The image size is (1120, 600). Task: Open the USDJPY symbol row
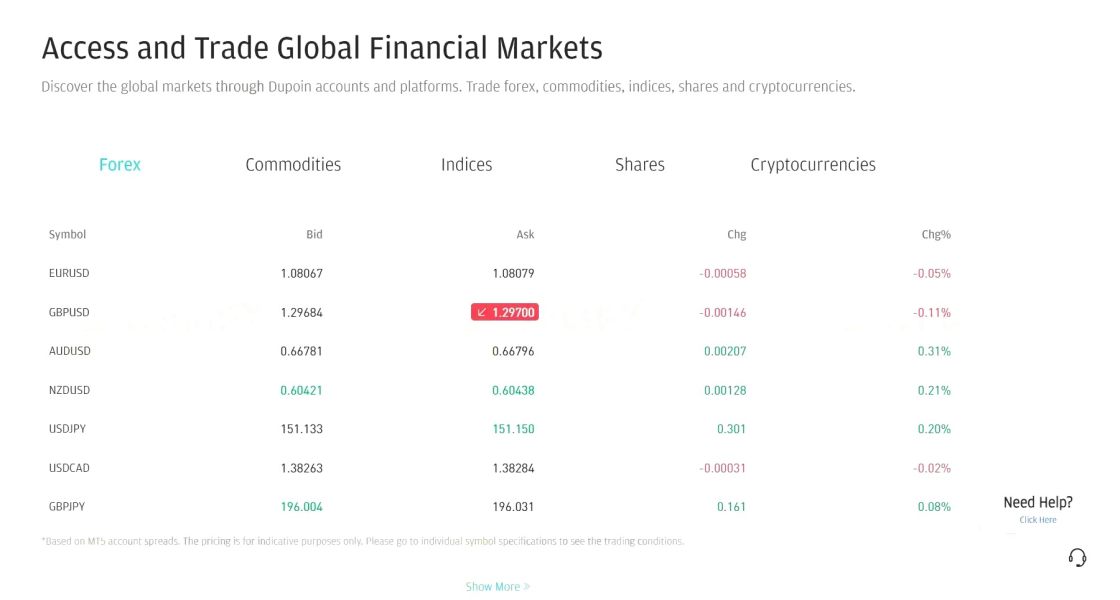(499, 429)
